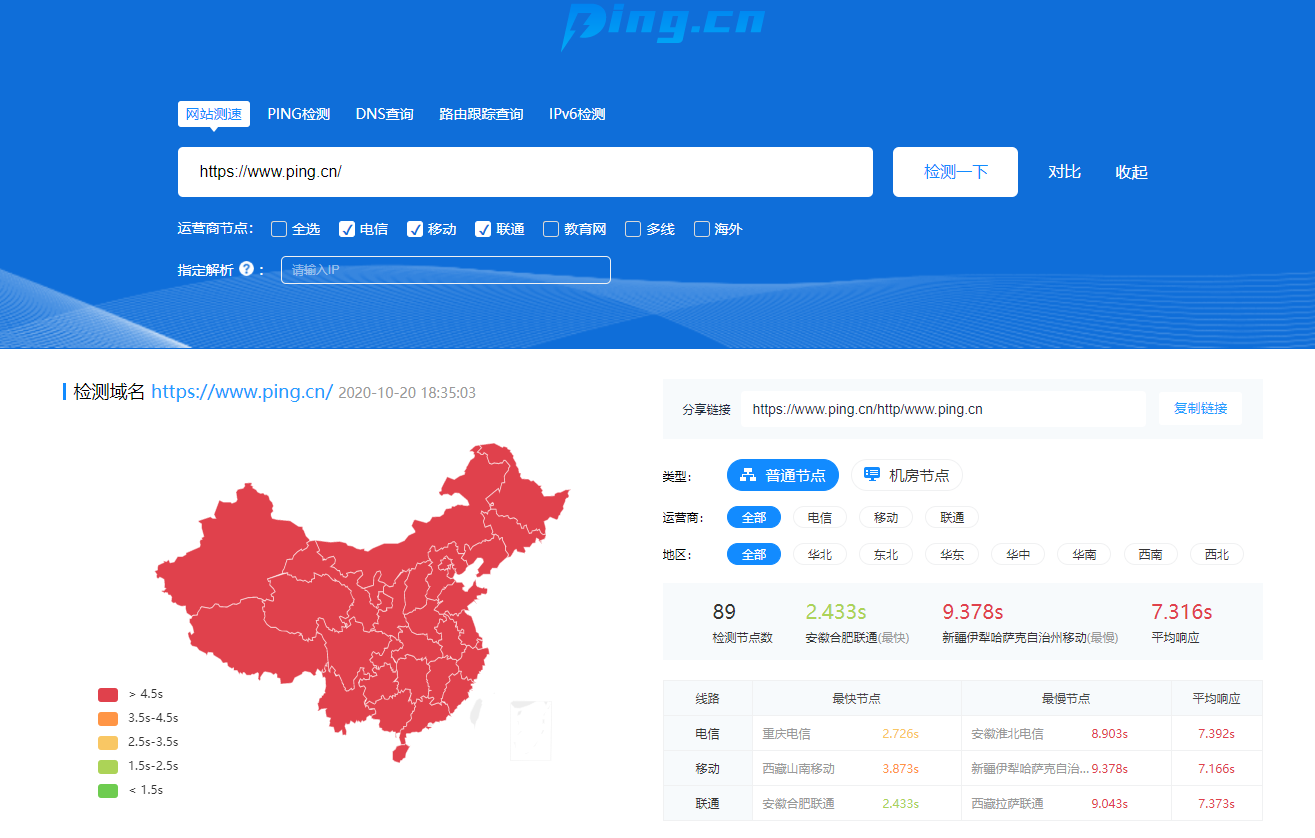The height and width of the screenshot is (838, 1315).
Task: Open the https://www.ping.cn/ domain link
Action: (x=242, y=392)
